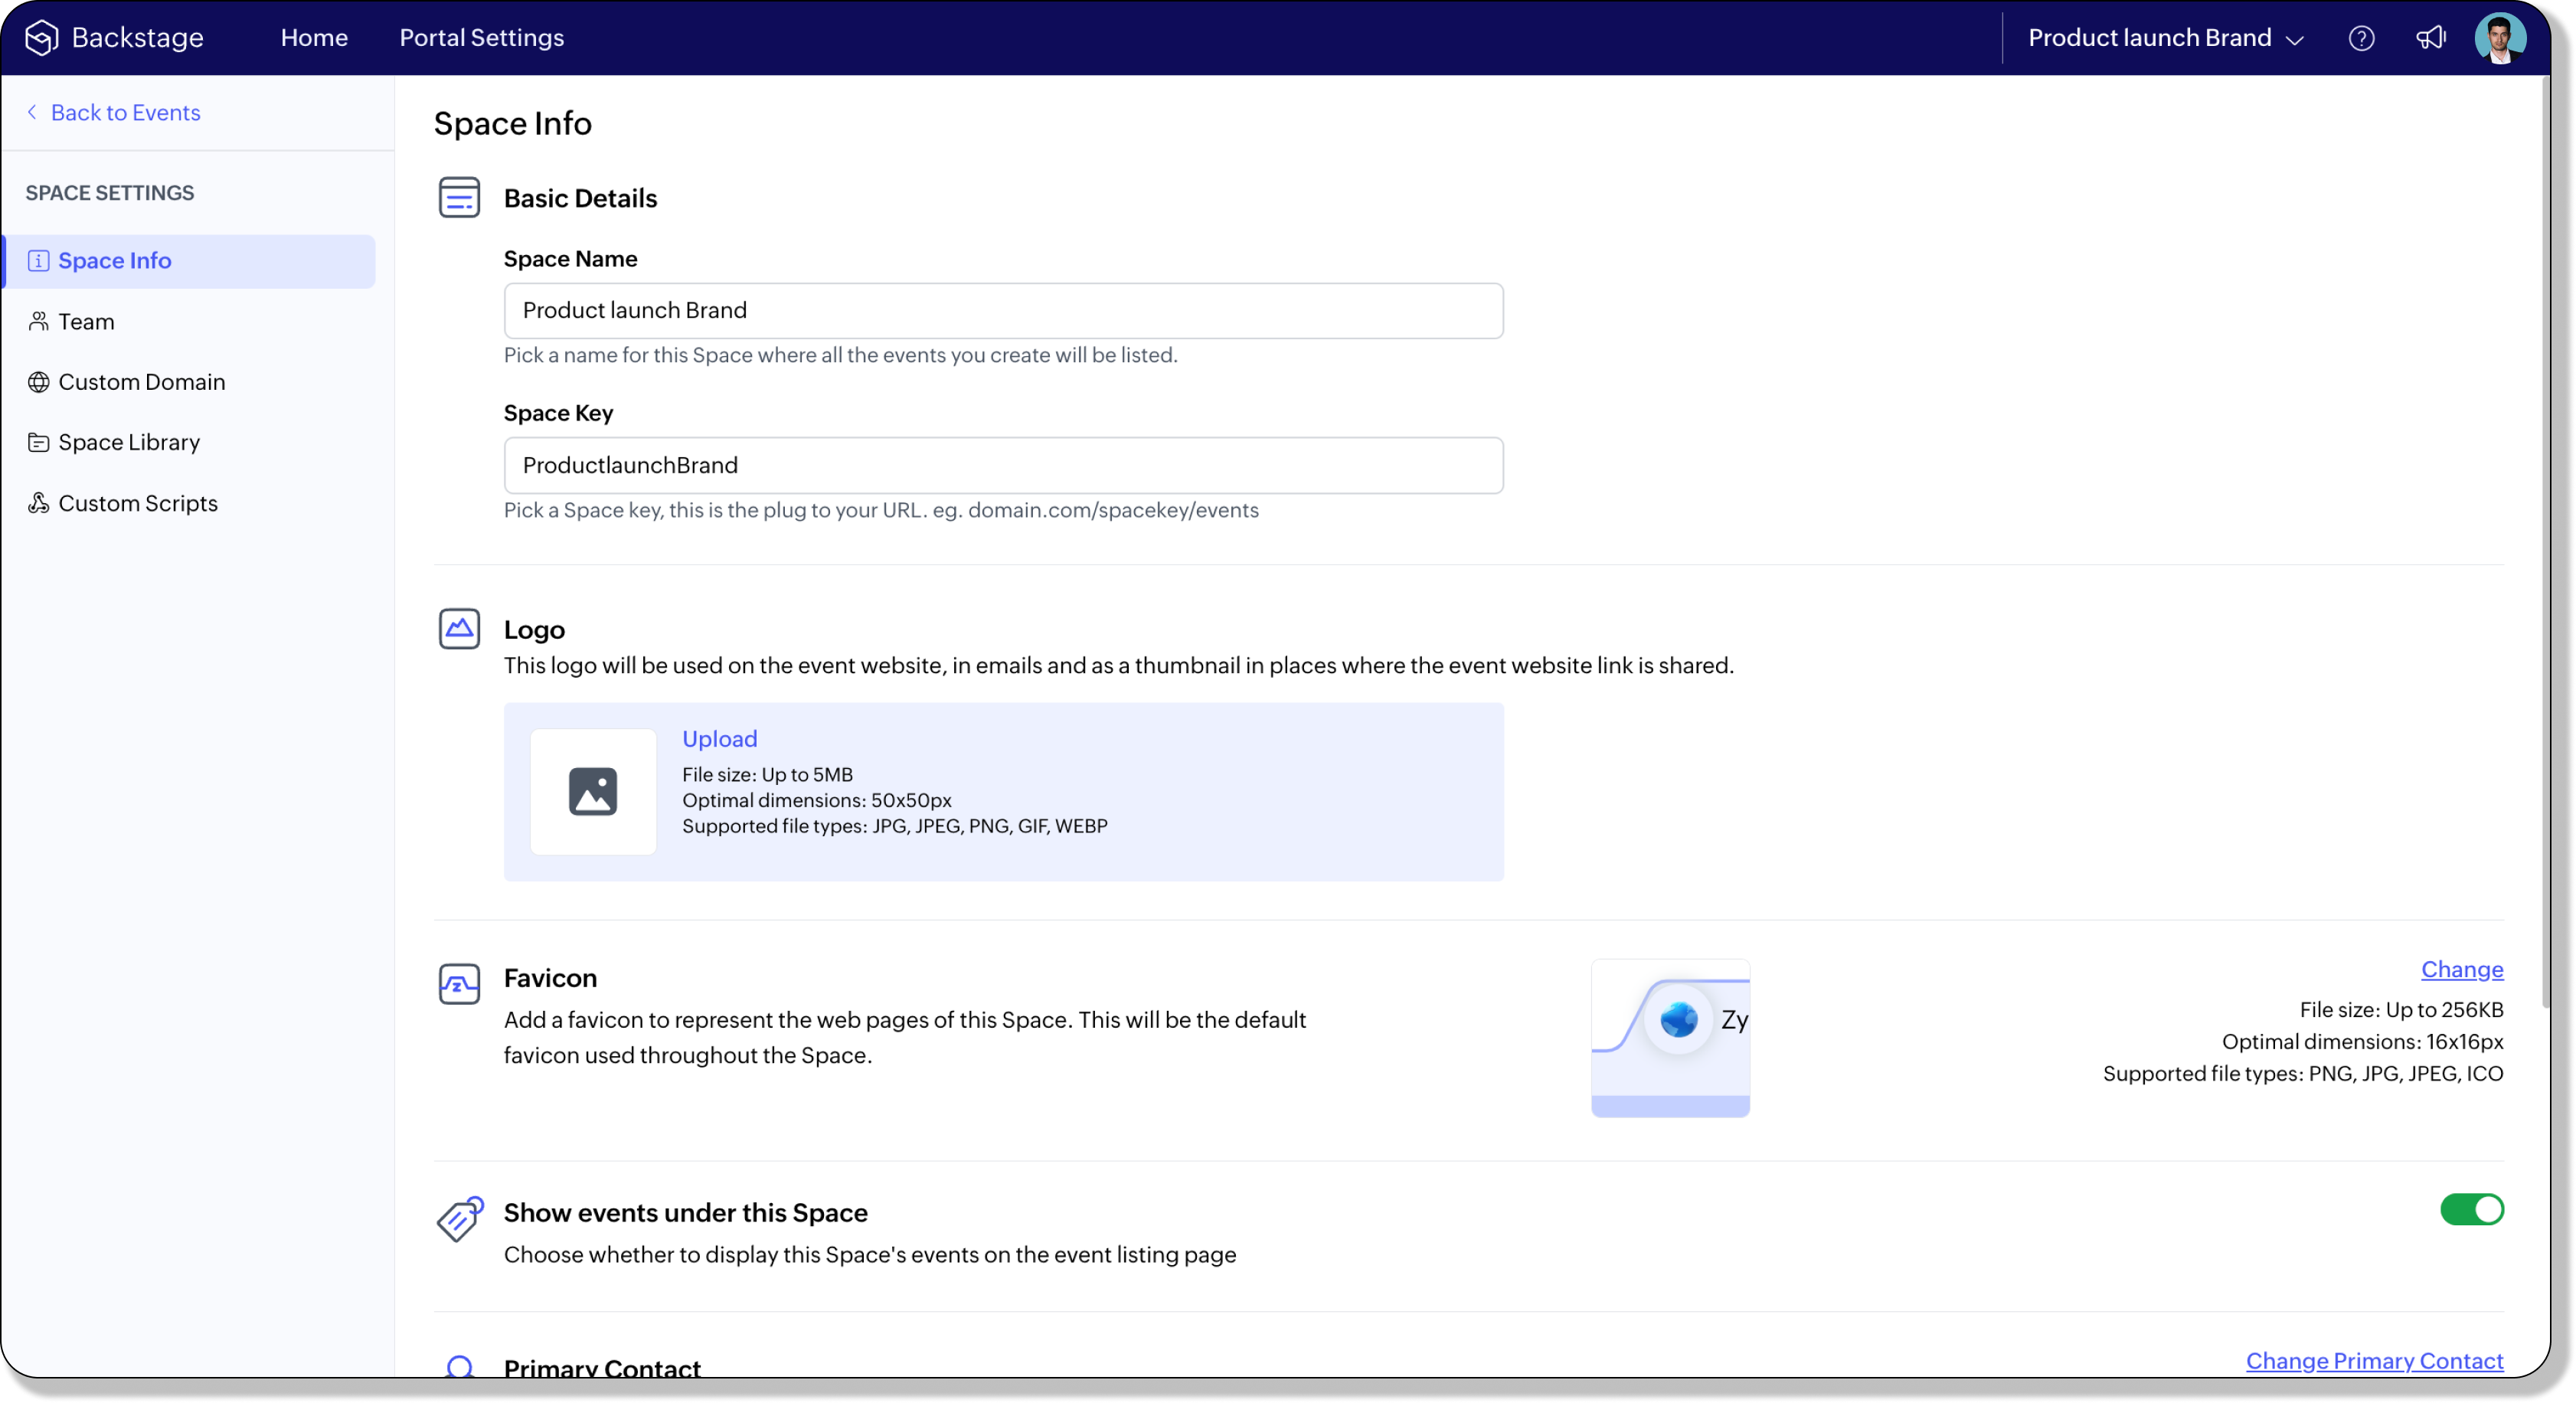Open Custom Domain settings
The image size is (2576, 1403).
pyautogui.click(x=141, y=382)
